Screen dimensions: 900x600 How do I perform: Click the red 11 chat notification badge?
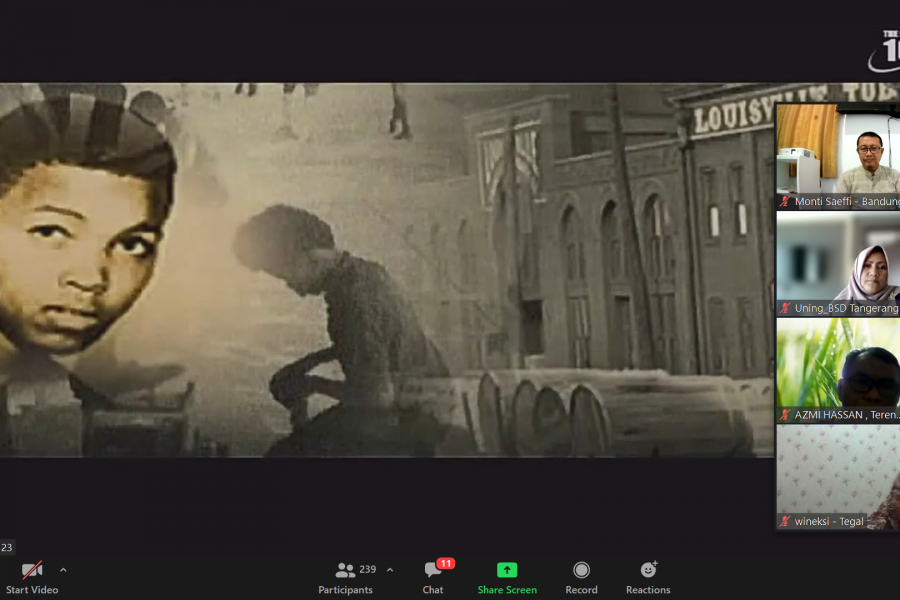[446, 563]
